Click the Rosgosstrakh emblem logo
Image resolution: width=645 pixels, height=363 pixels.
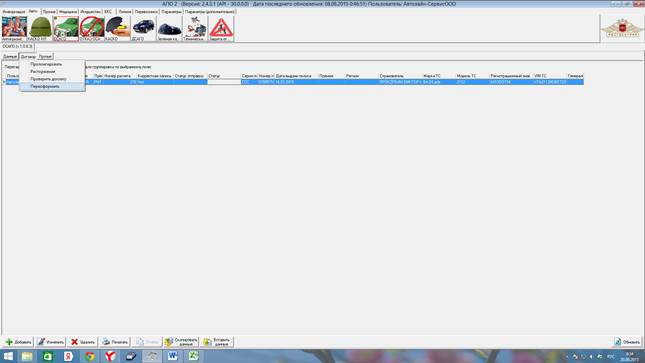tap(622, 28)
